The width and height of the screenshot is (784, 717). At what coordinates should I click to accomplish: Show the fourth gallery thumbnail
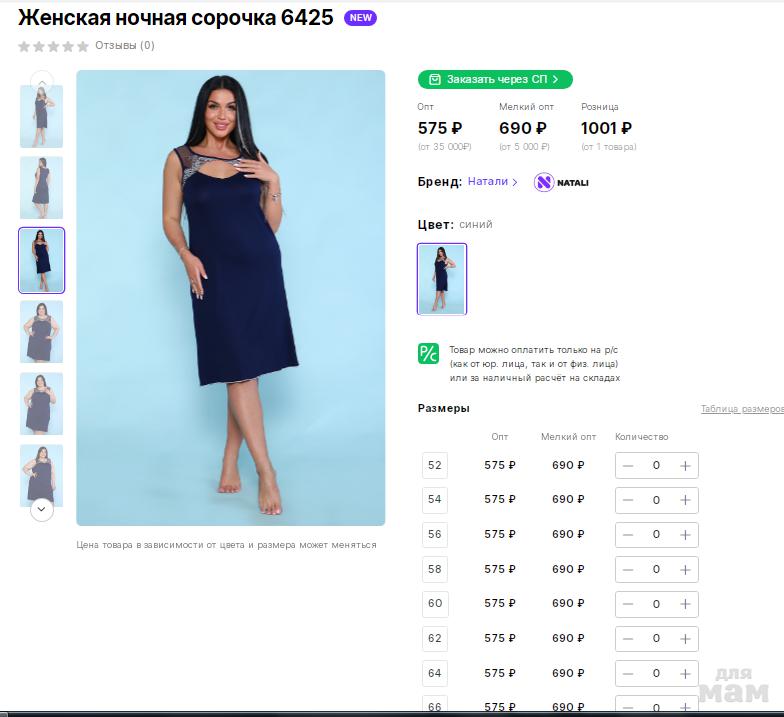tap(41, 332)
